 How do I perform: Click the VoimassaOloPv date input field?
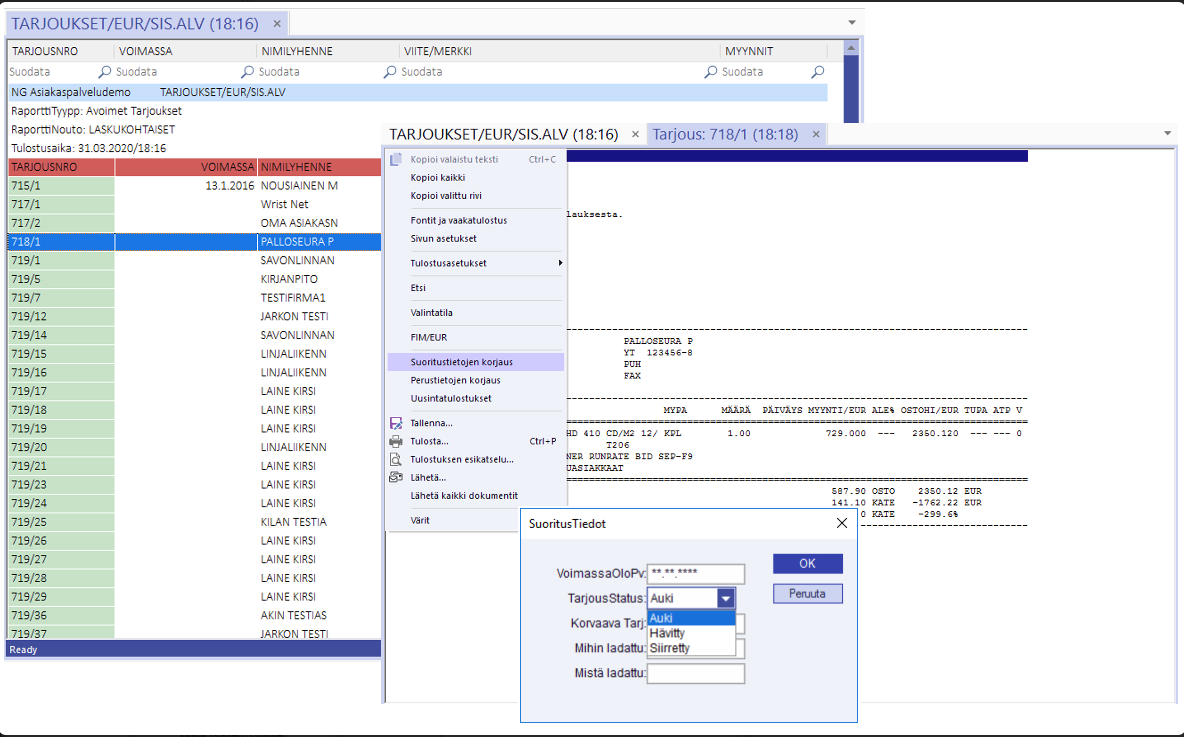tap(696, 574)
